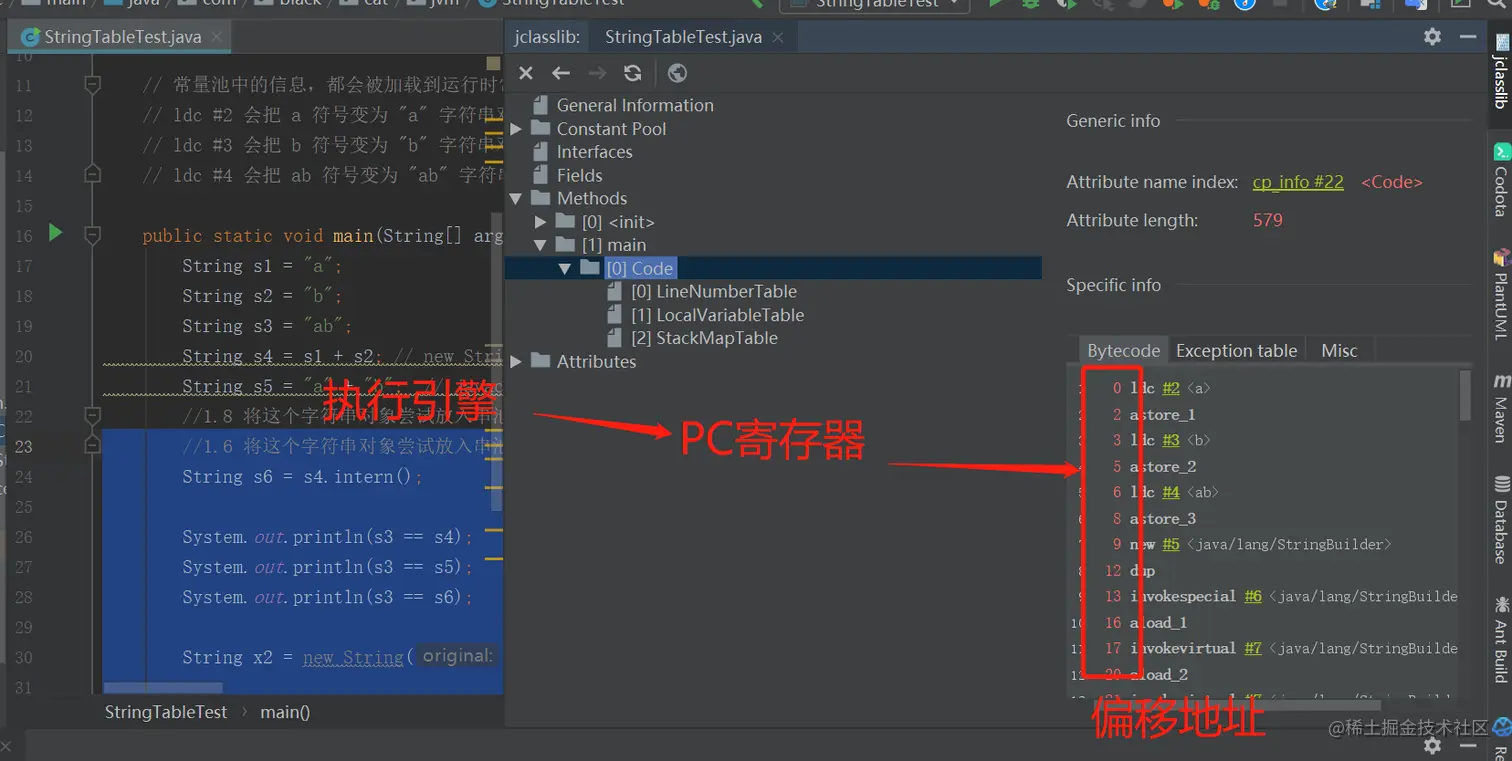Screen dimensions: 1512x761
Task: Collapse the [1] main method node
Action: [541, 245]
